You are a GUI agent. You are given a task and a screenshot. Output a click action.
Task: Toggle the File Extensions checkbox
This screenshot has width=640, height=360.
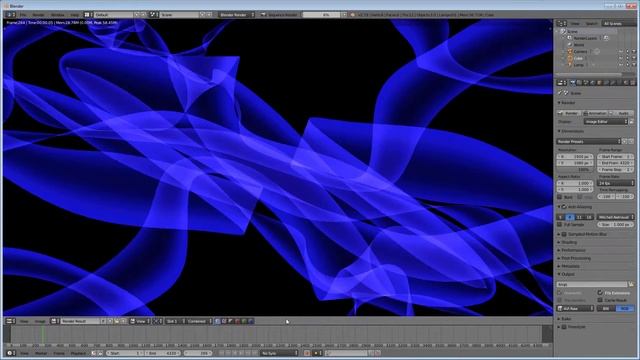(600, 293)
